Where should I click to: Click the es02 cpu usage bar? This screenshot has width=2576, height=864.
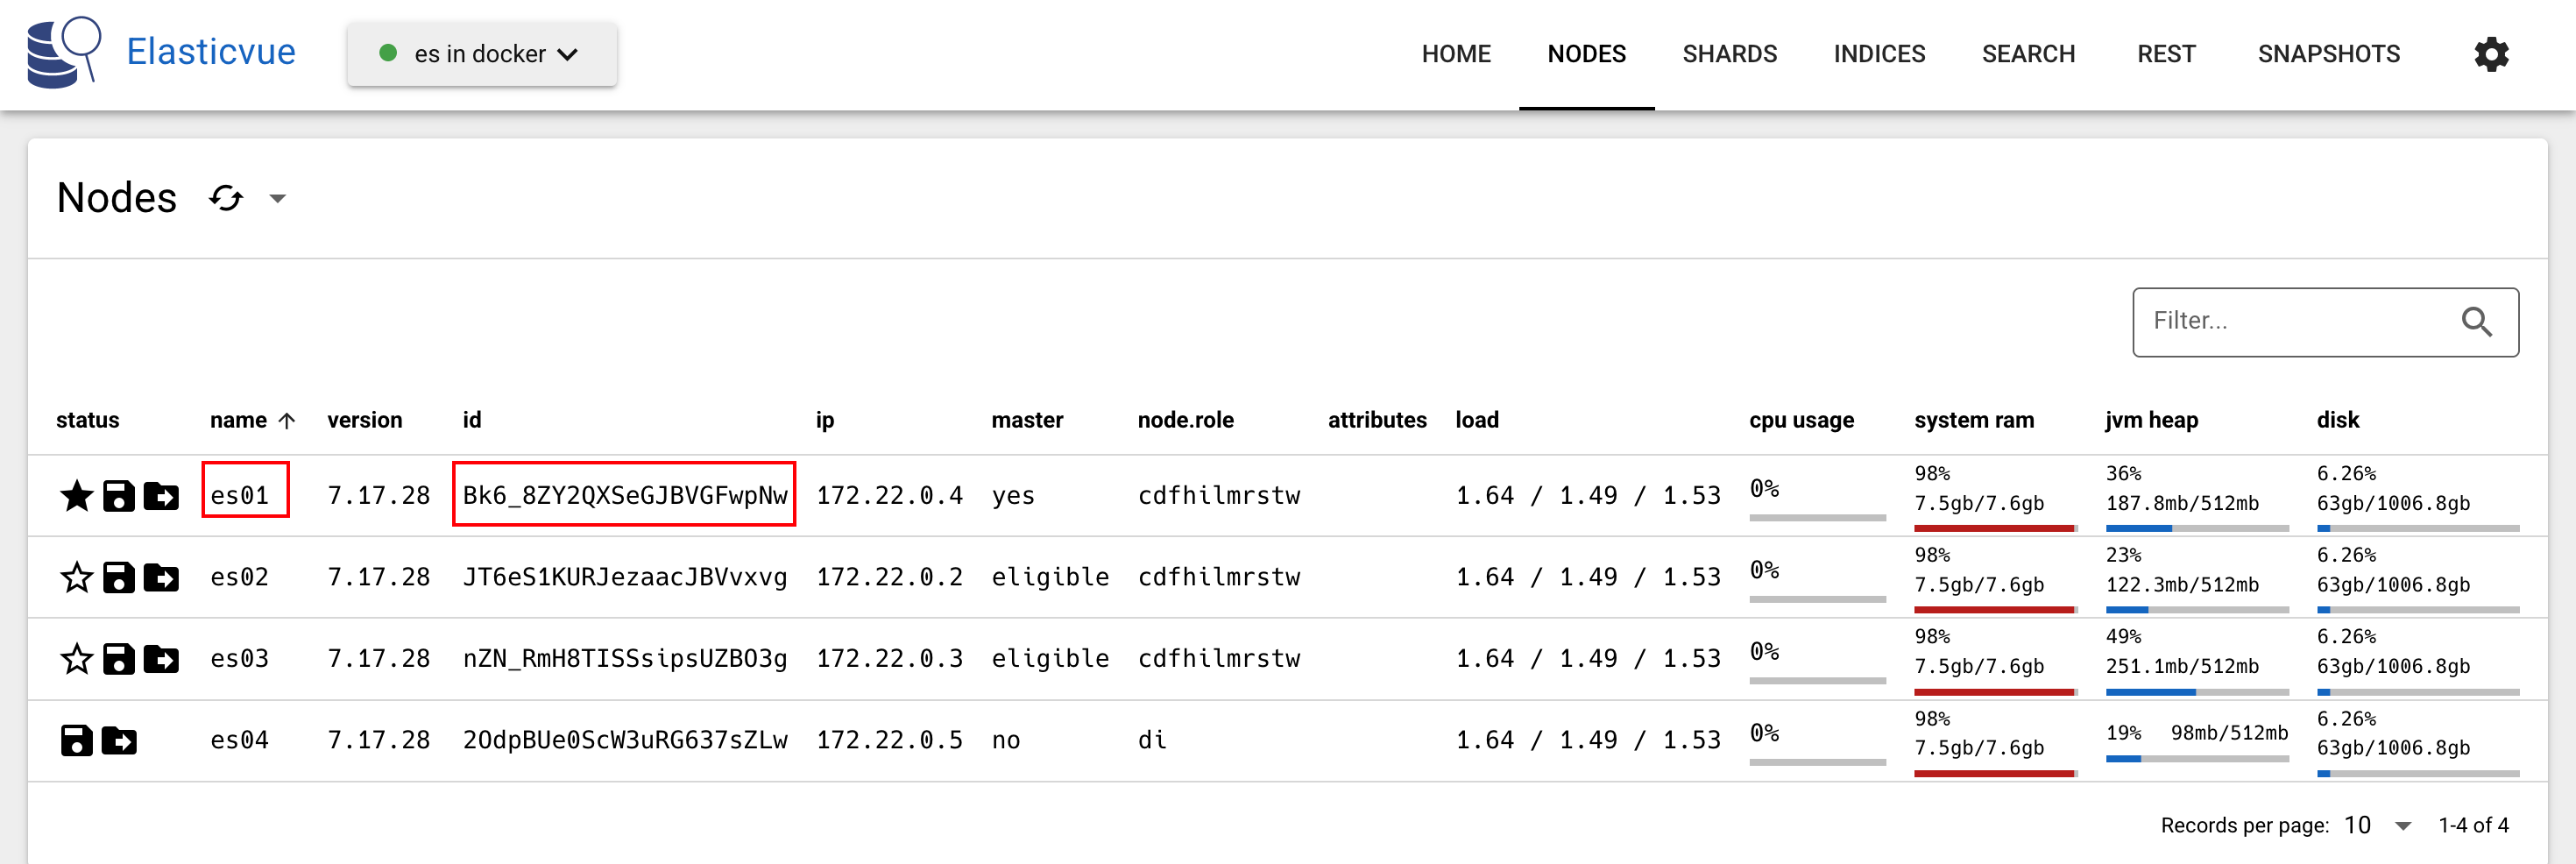pos(1817,599)
